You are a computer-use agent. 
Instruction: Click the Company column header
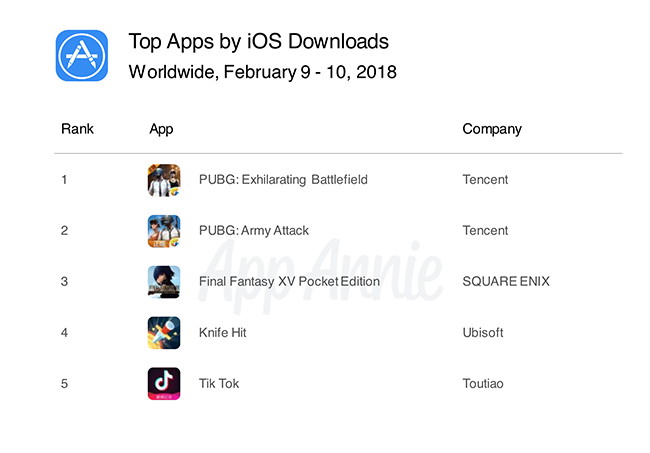pos(492,129)
